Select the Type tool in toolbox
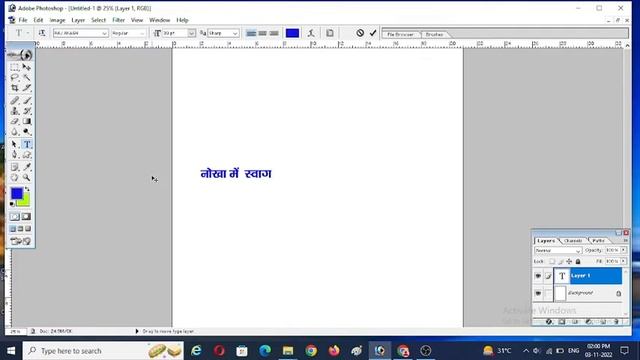This screenshot has height=360, width=640. point(27,144)
